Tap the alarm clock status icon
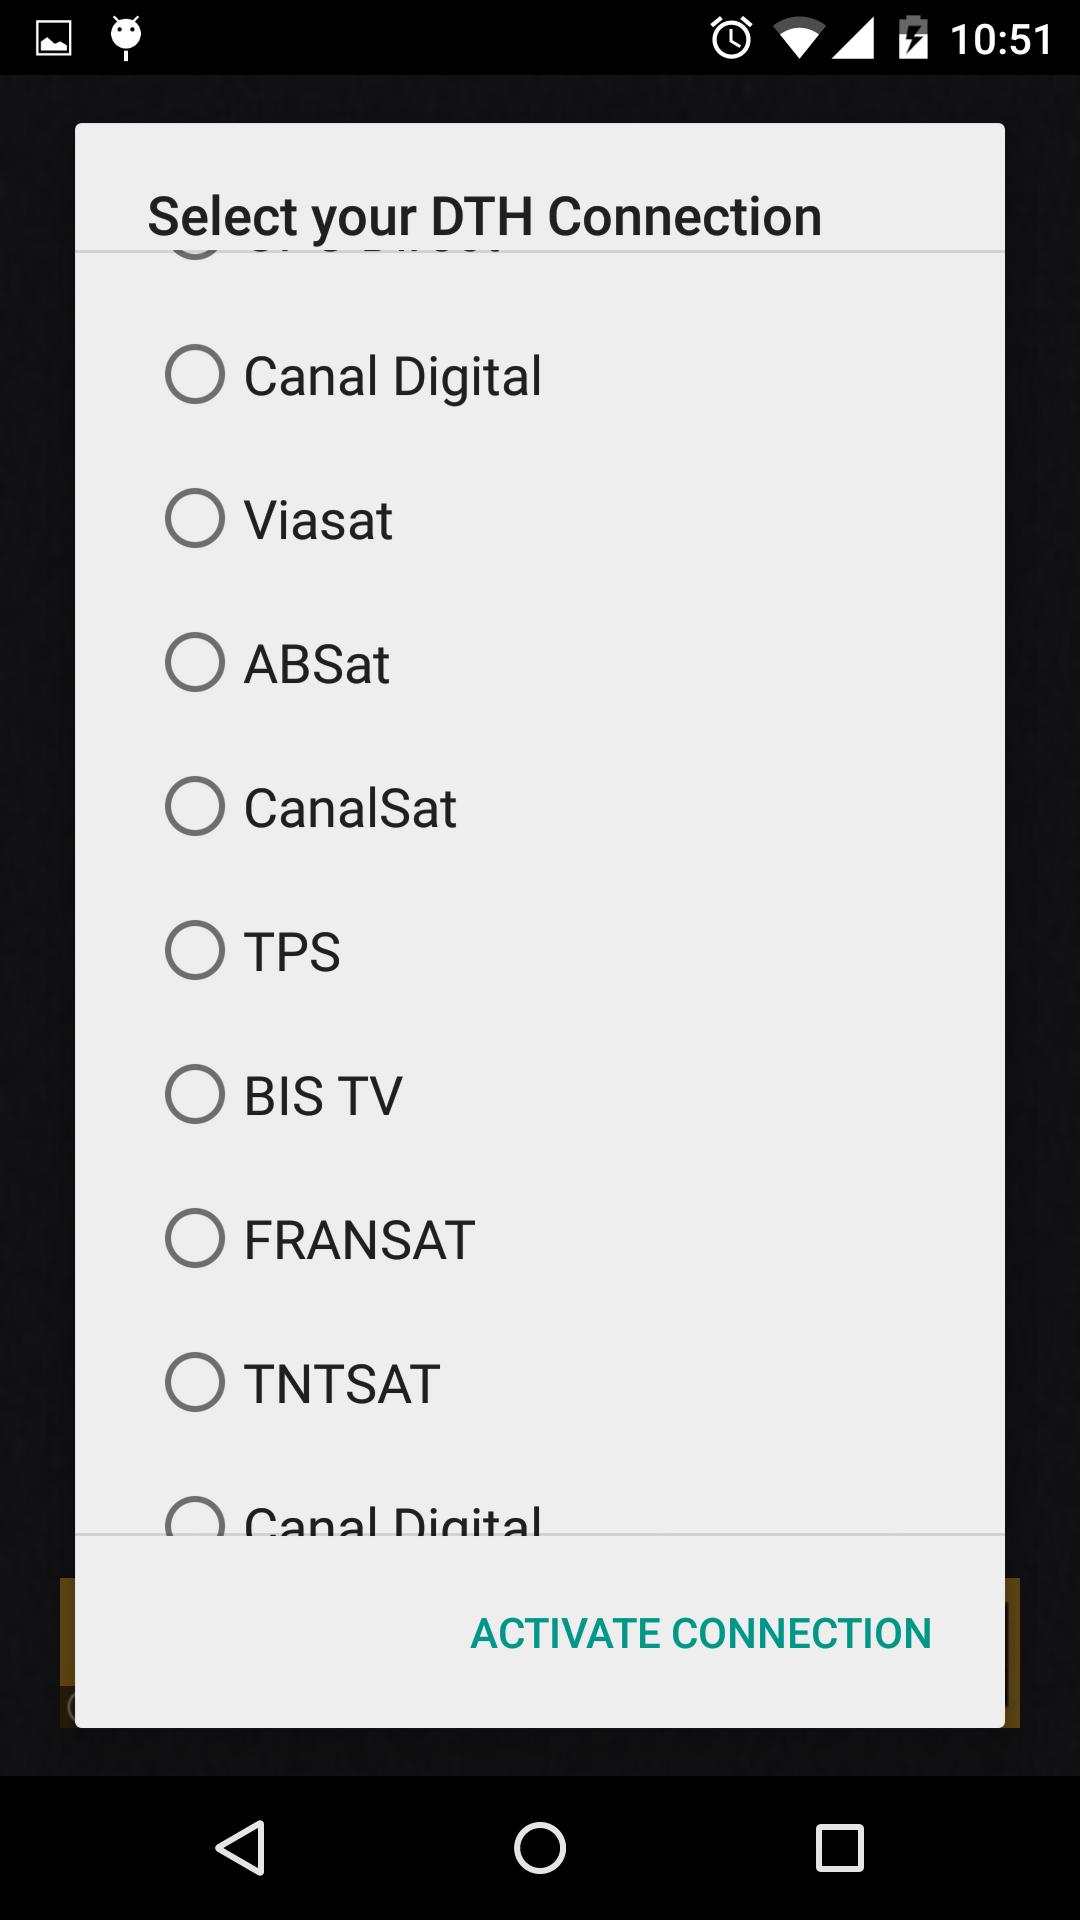This screenshot has height=1920, width=1080. click(x=731, y=39)
